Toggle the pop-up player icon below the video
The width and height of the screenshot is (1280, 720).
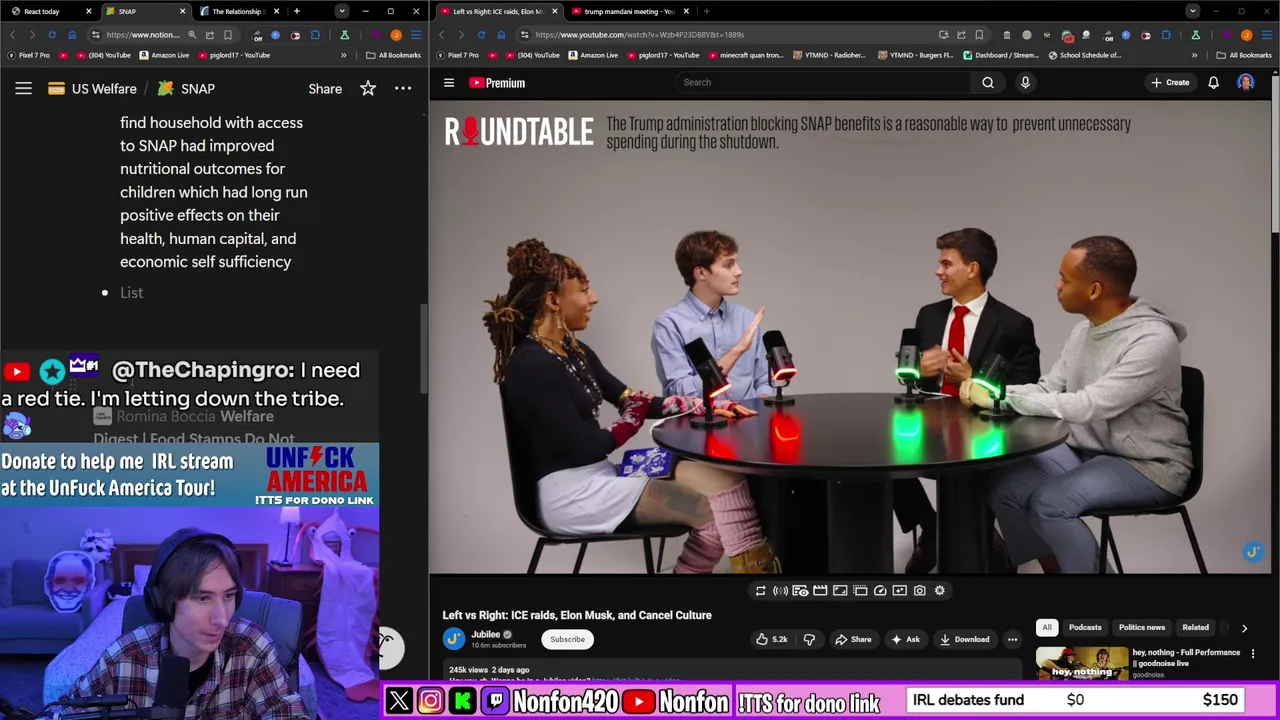click(860, 591)
